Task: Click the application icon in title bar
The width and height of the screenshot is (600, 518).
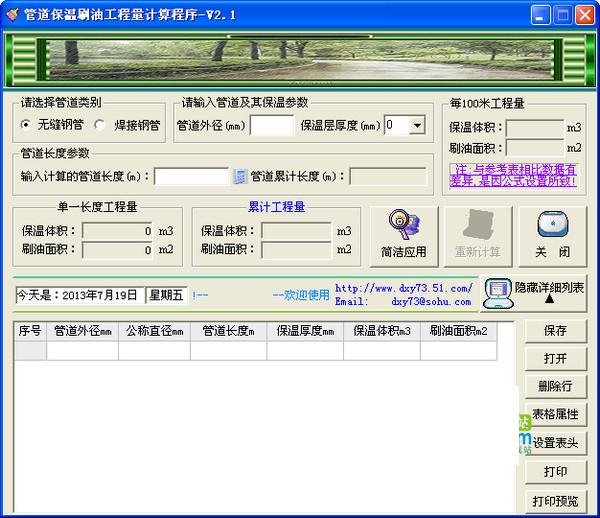Action: pos(12,15)
